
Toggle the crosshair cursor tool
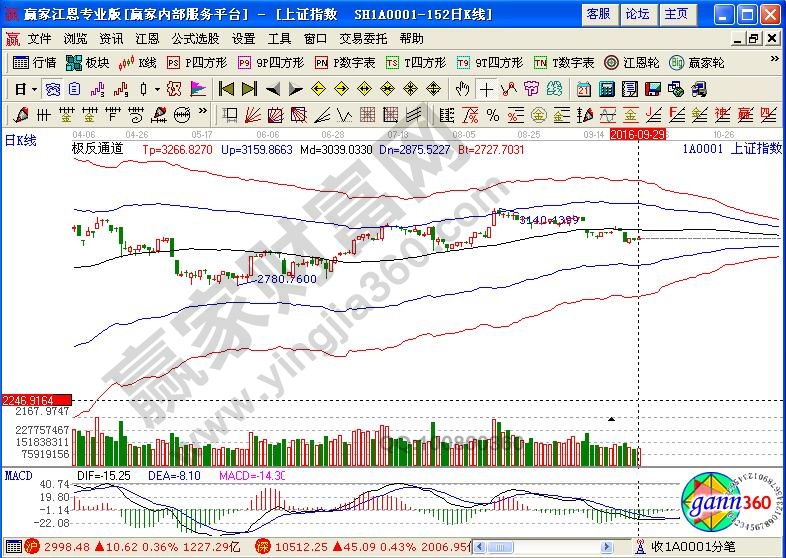pyautogui.click(x=486, y=90)
